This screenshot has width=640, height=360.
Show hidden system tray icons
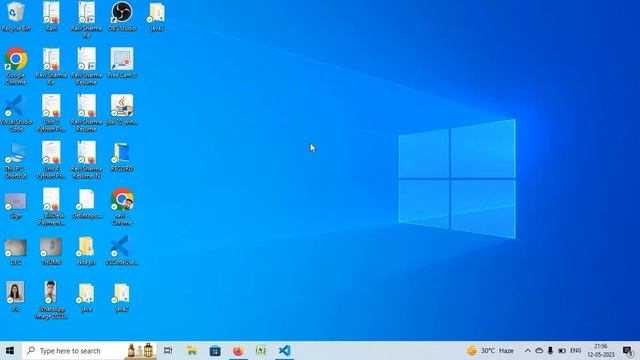[x=527, y=351]
